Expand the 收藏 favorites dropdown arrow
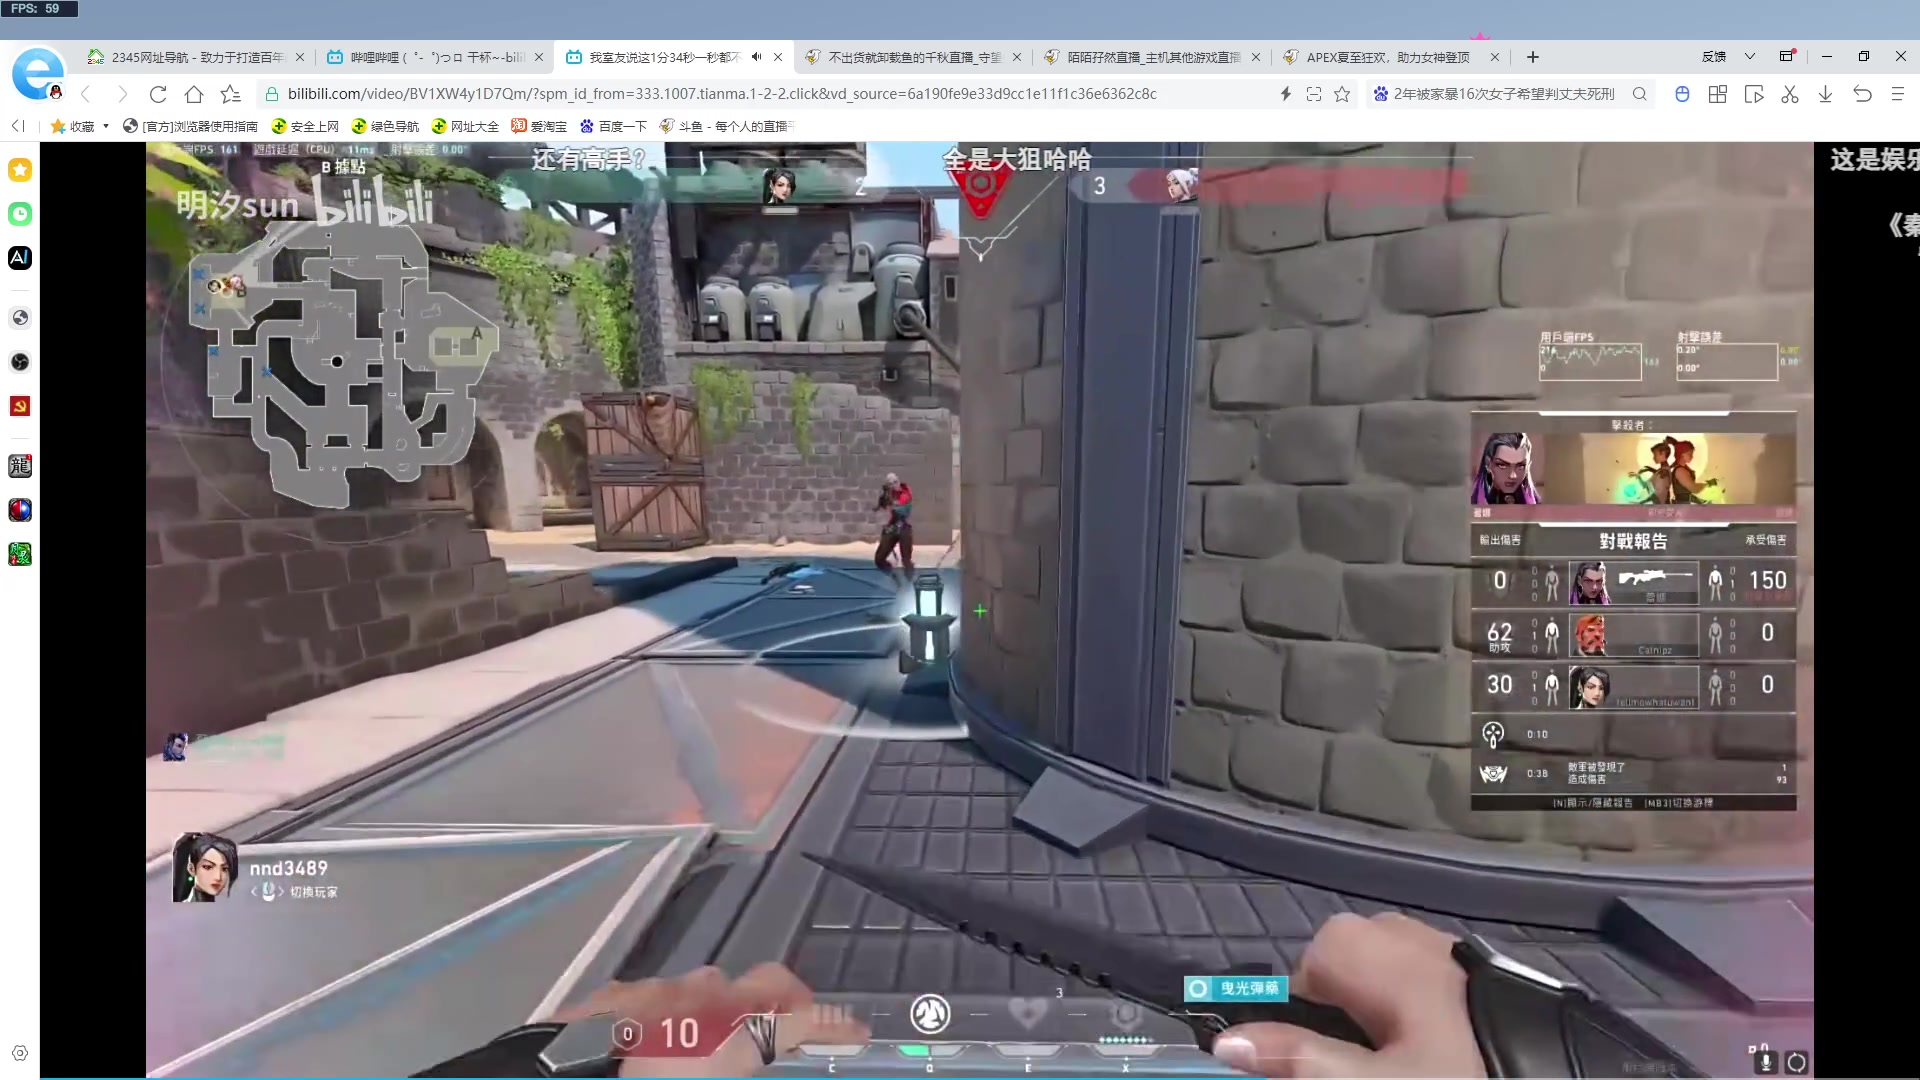This screenshot has height=1080, width=1920. coord(106,126)
